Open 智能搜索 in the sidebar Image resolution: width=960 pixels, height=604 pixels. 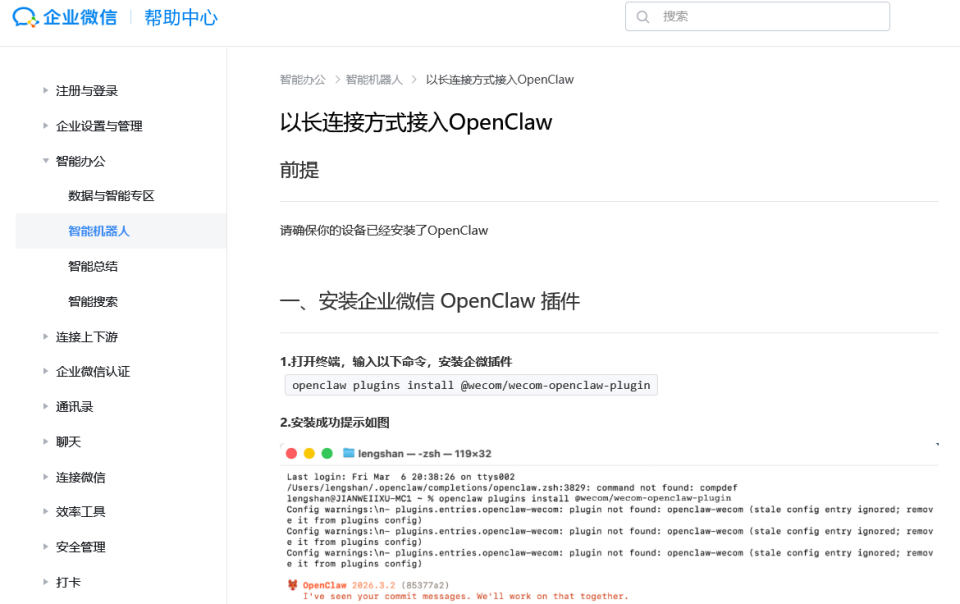(92, 302)
